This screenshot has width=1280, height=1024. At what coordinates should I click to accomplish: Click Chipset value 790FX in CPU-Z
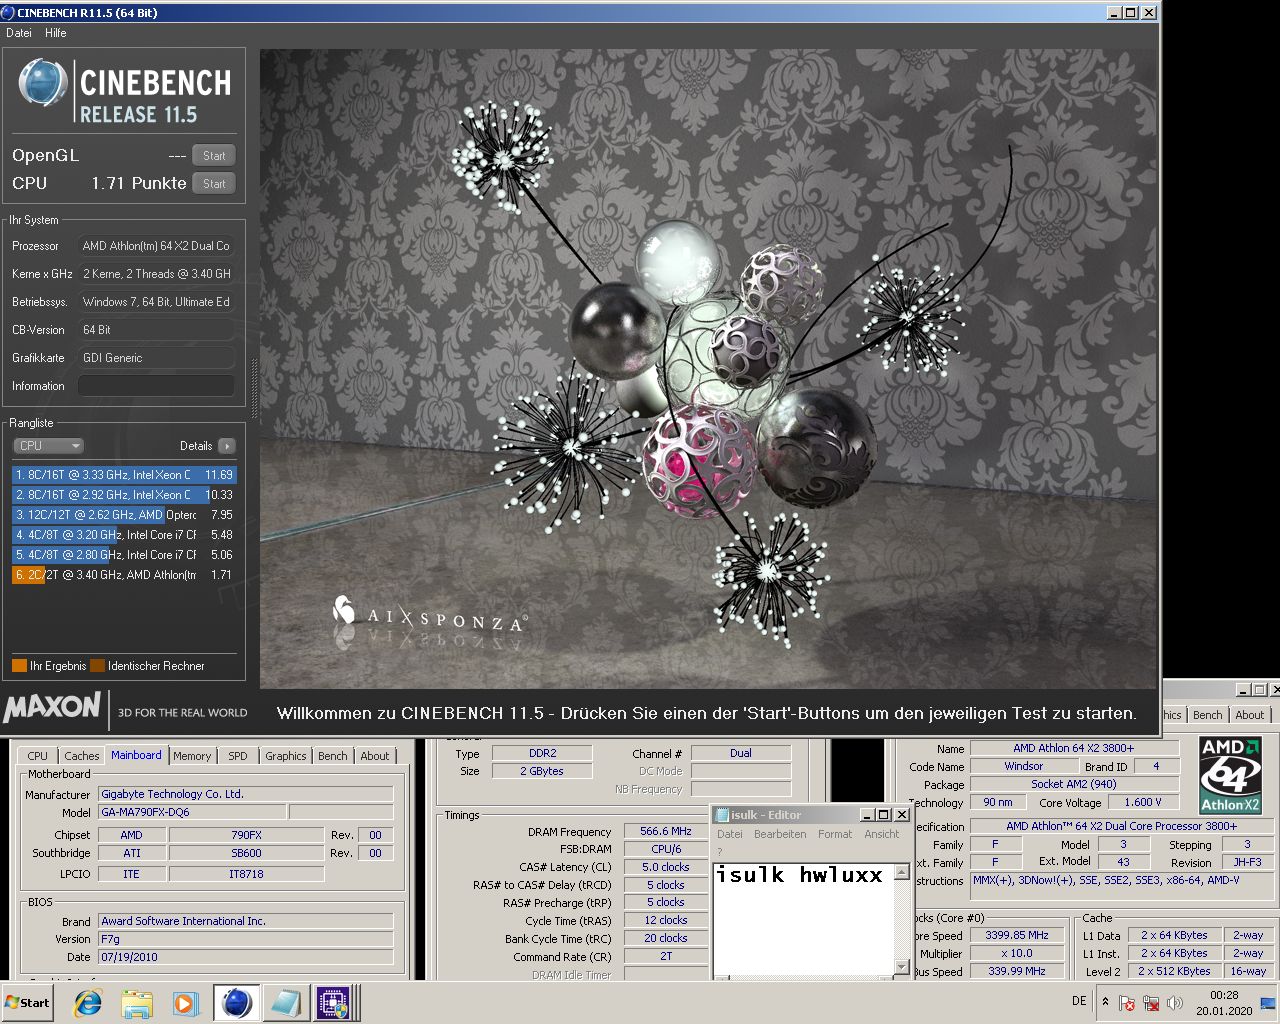[246, 835]
